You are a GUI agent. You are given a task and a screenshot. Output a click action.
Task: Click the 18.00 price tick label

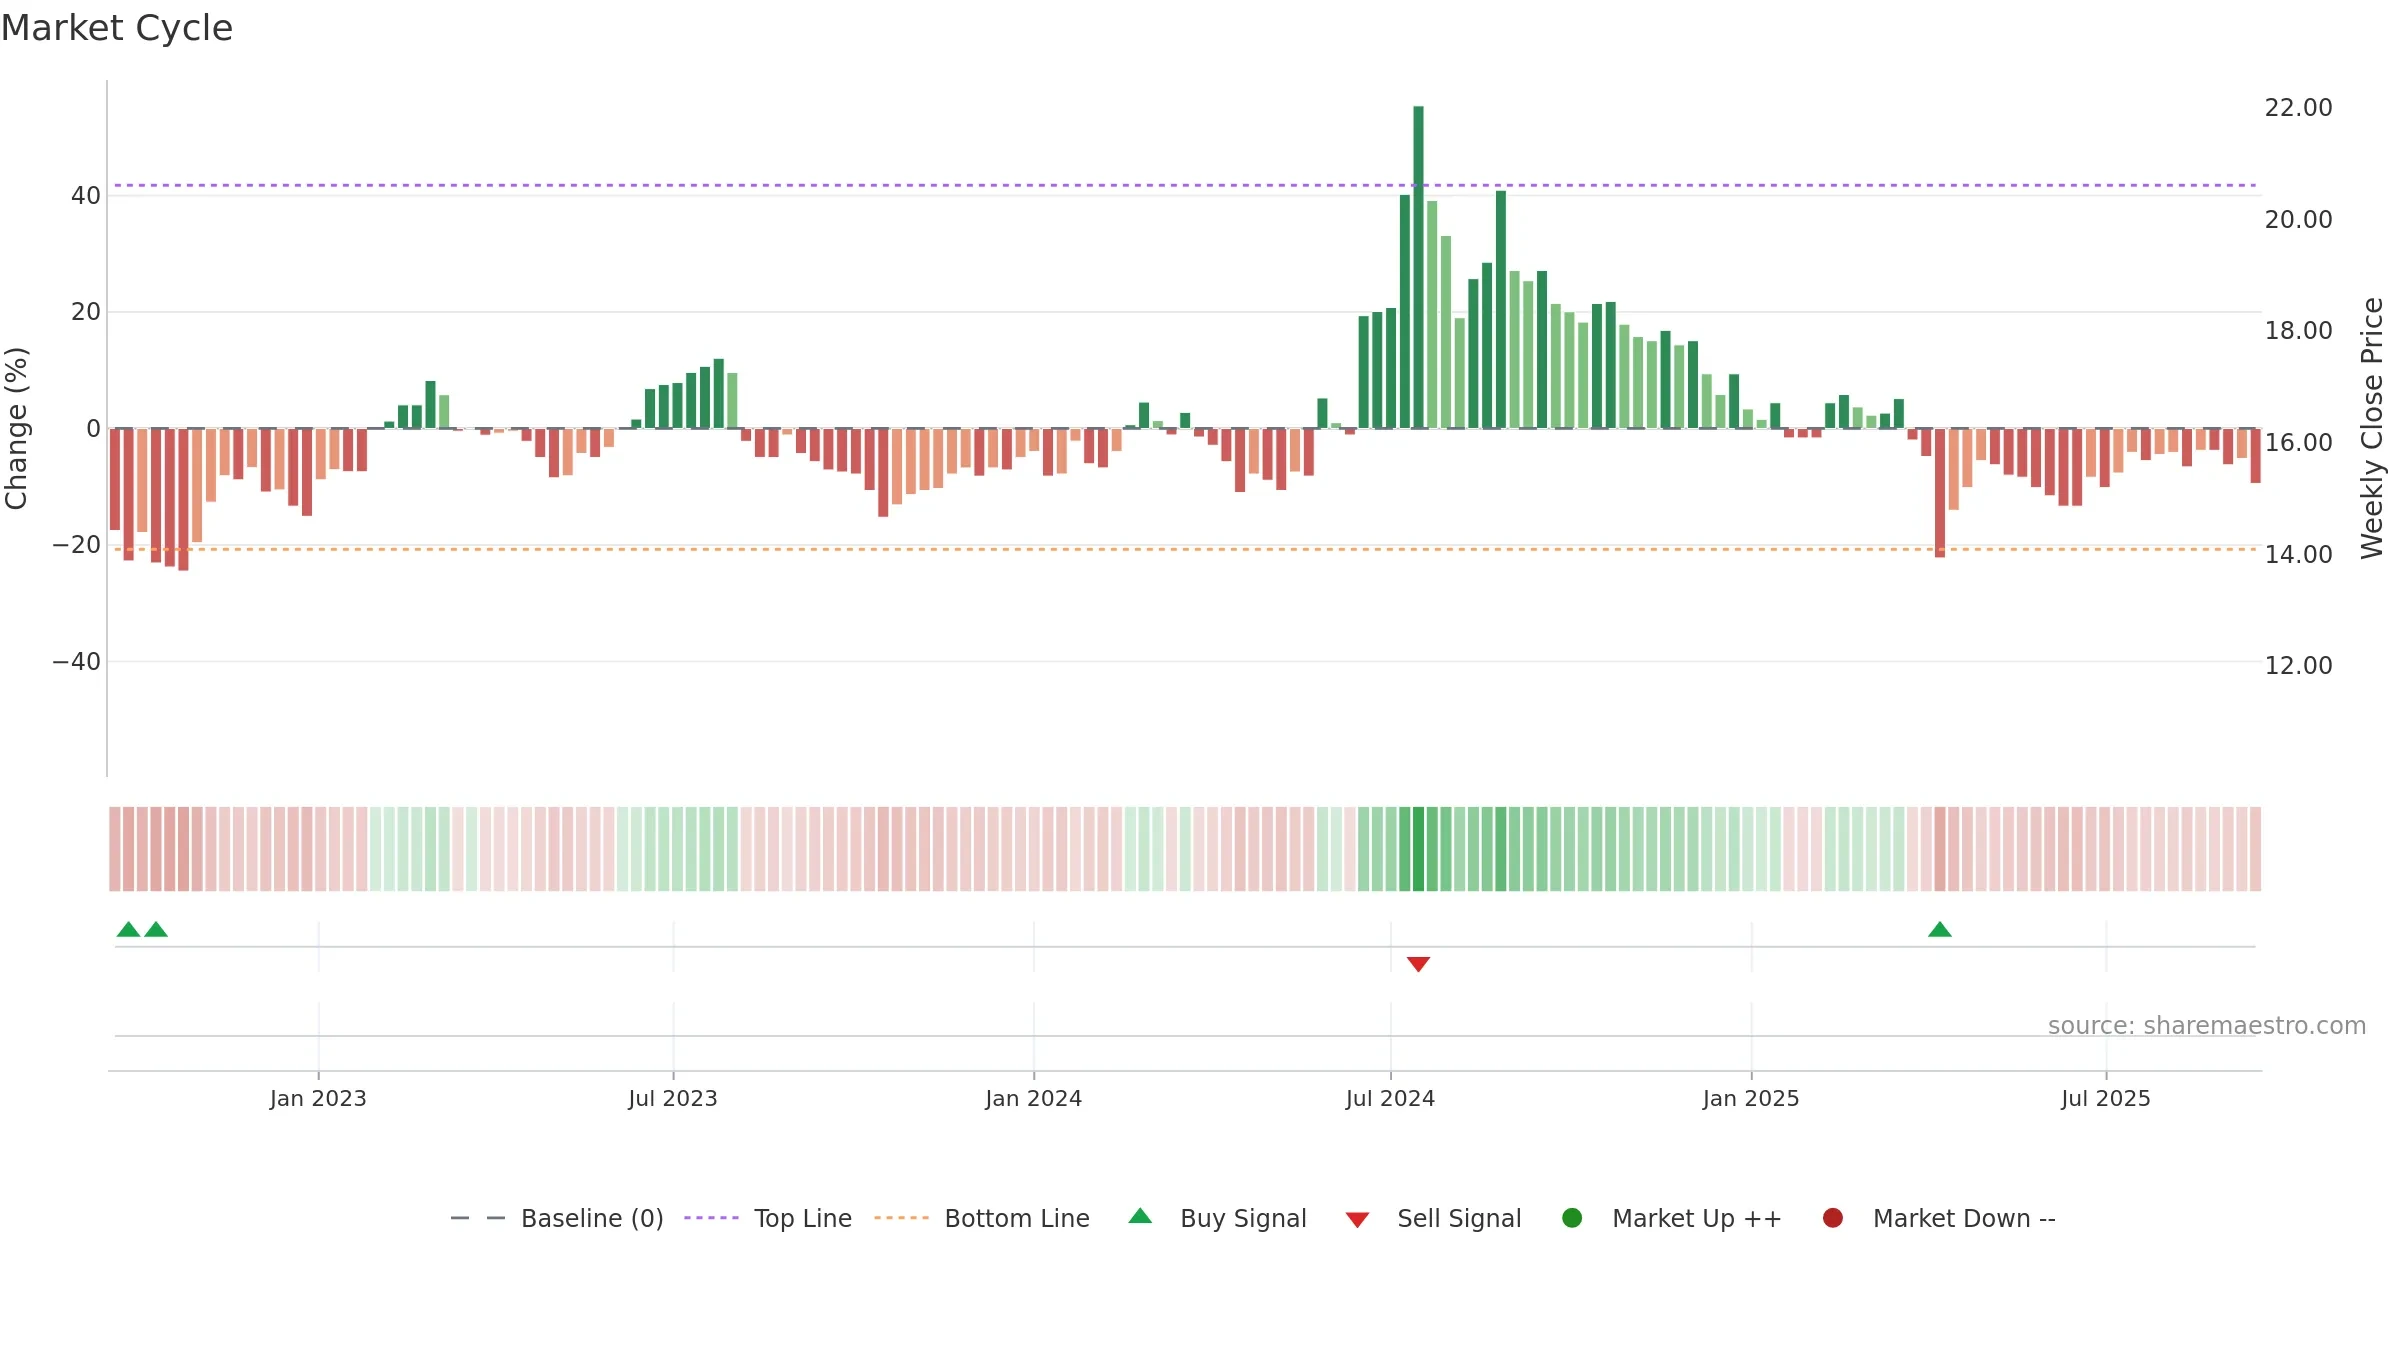2298,331
